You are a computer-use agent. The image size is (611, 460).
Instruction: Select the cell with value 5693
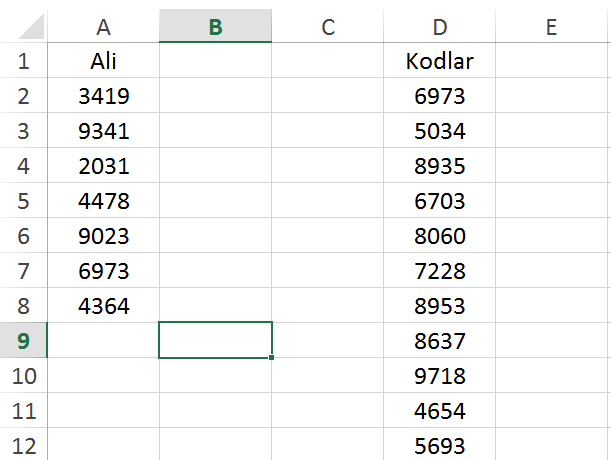click(439, 445)
